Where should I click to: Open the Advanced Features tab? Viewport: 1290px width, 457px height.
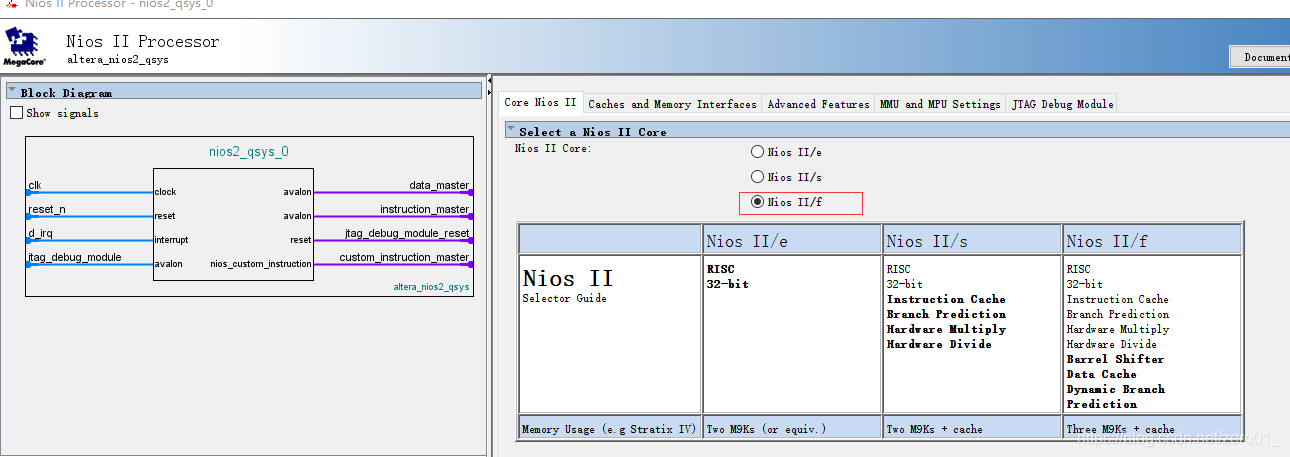click(x=818, y=104)
